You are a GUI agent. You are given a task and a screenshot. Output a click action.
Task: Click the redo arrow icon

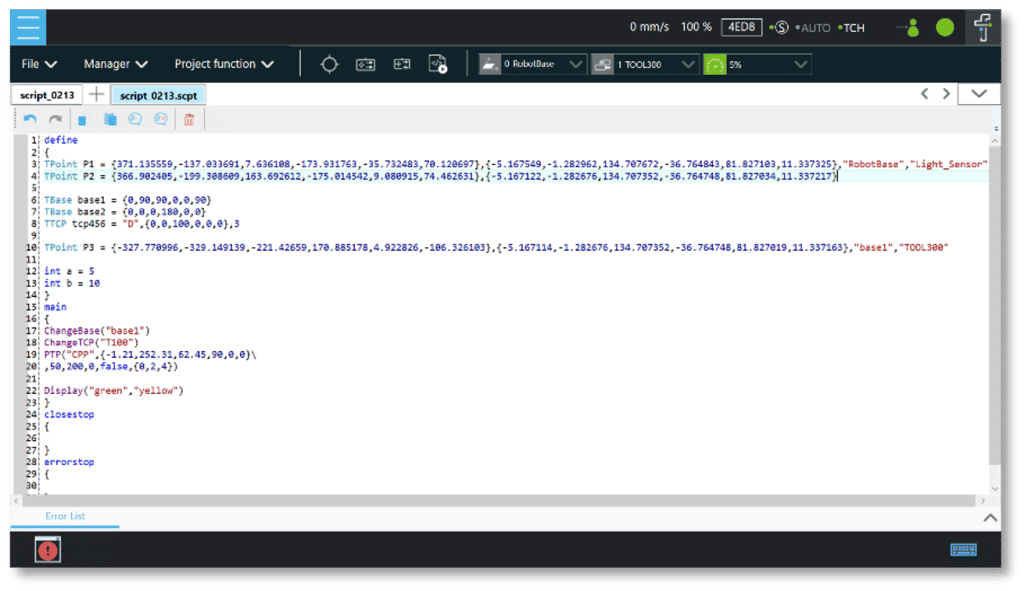click(56, 119)
